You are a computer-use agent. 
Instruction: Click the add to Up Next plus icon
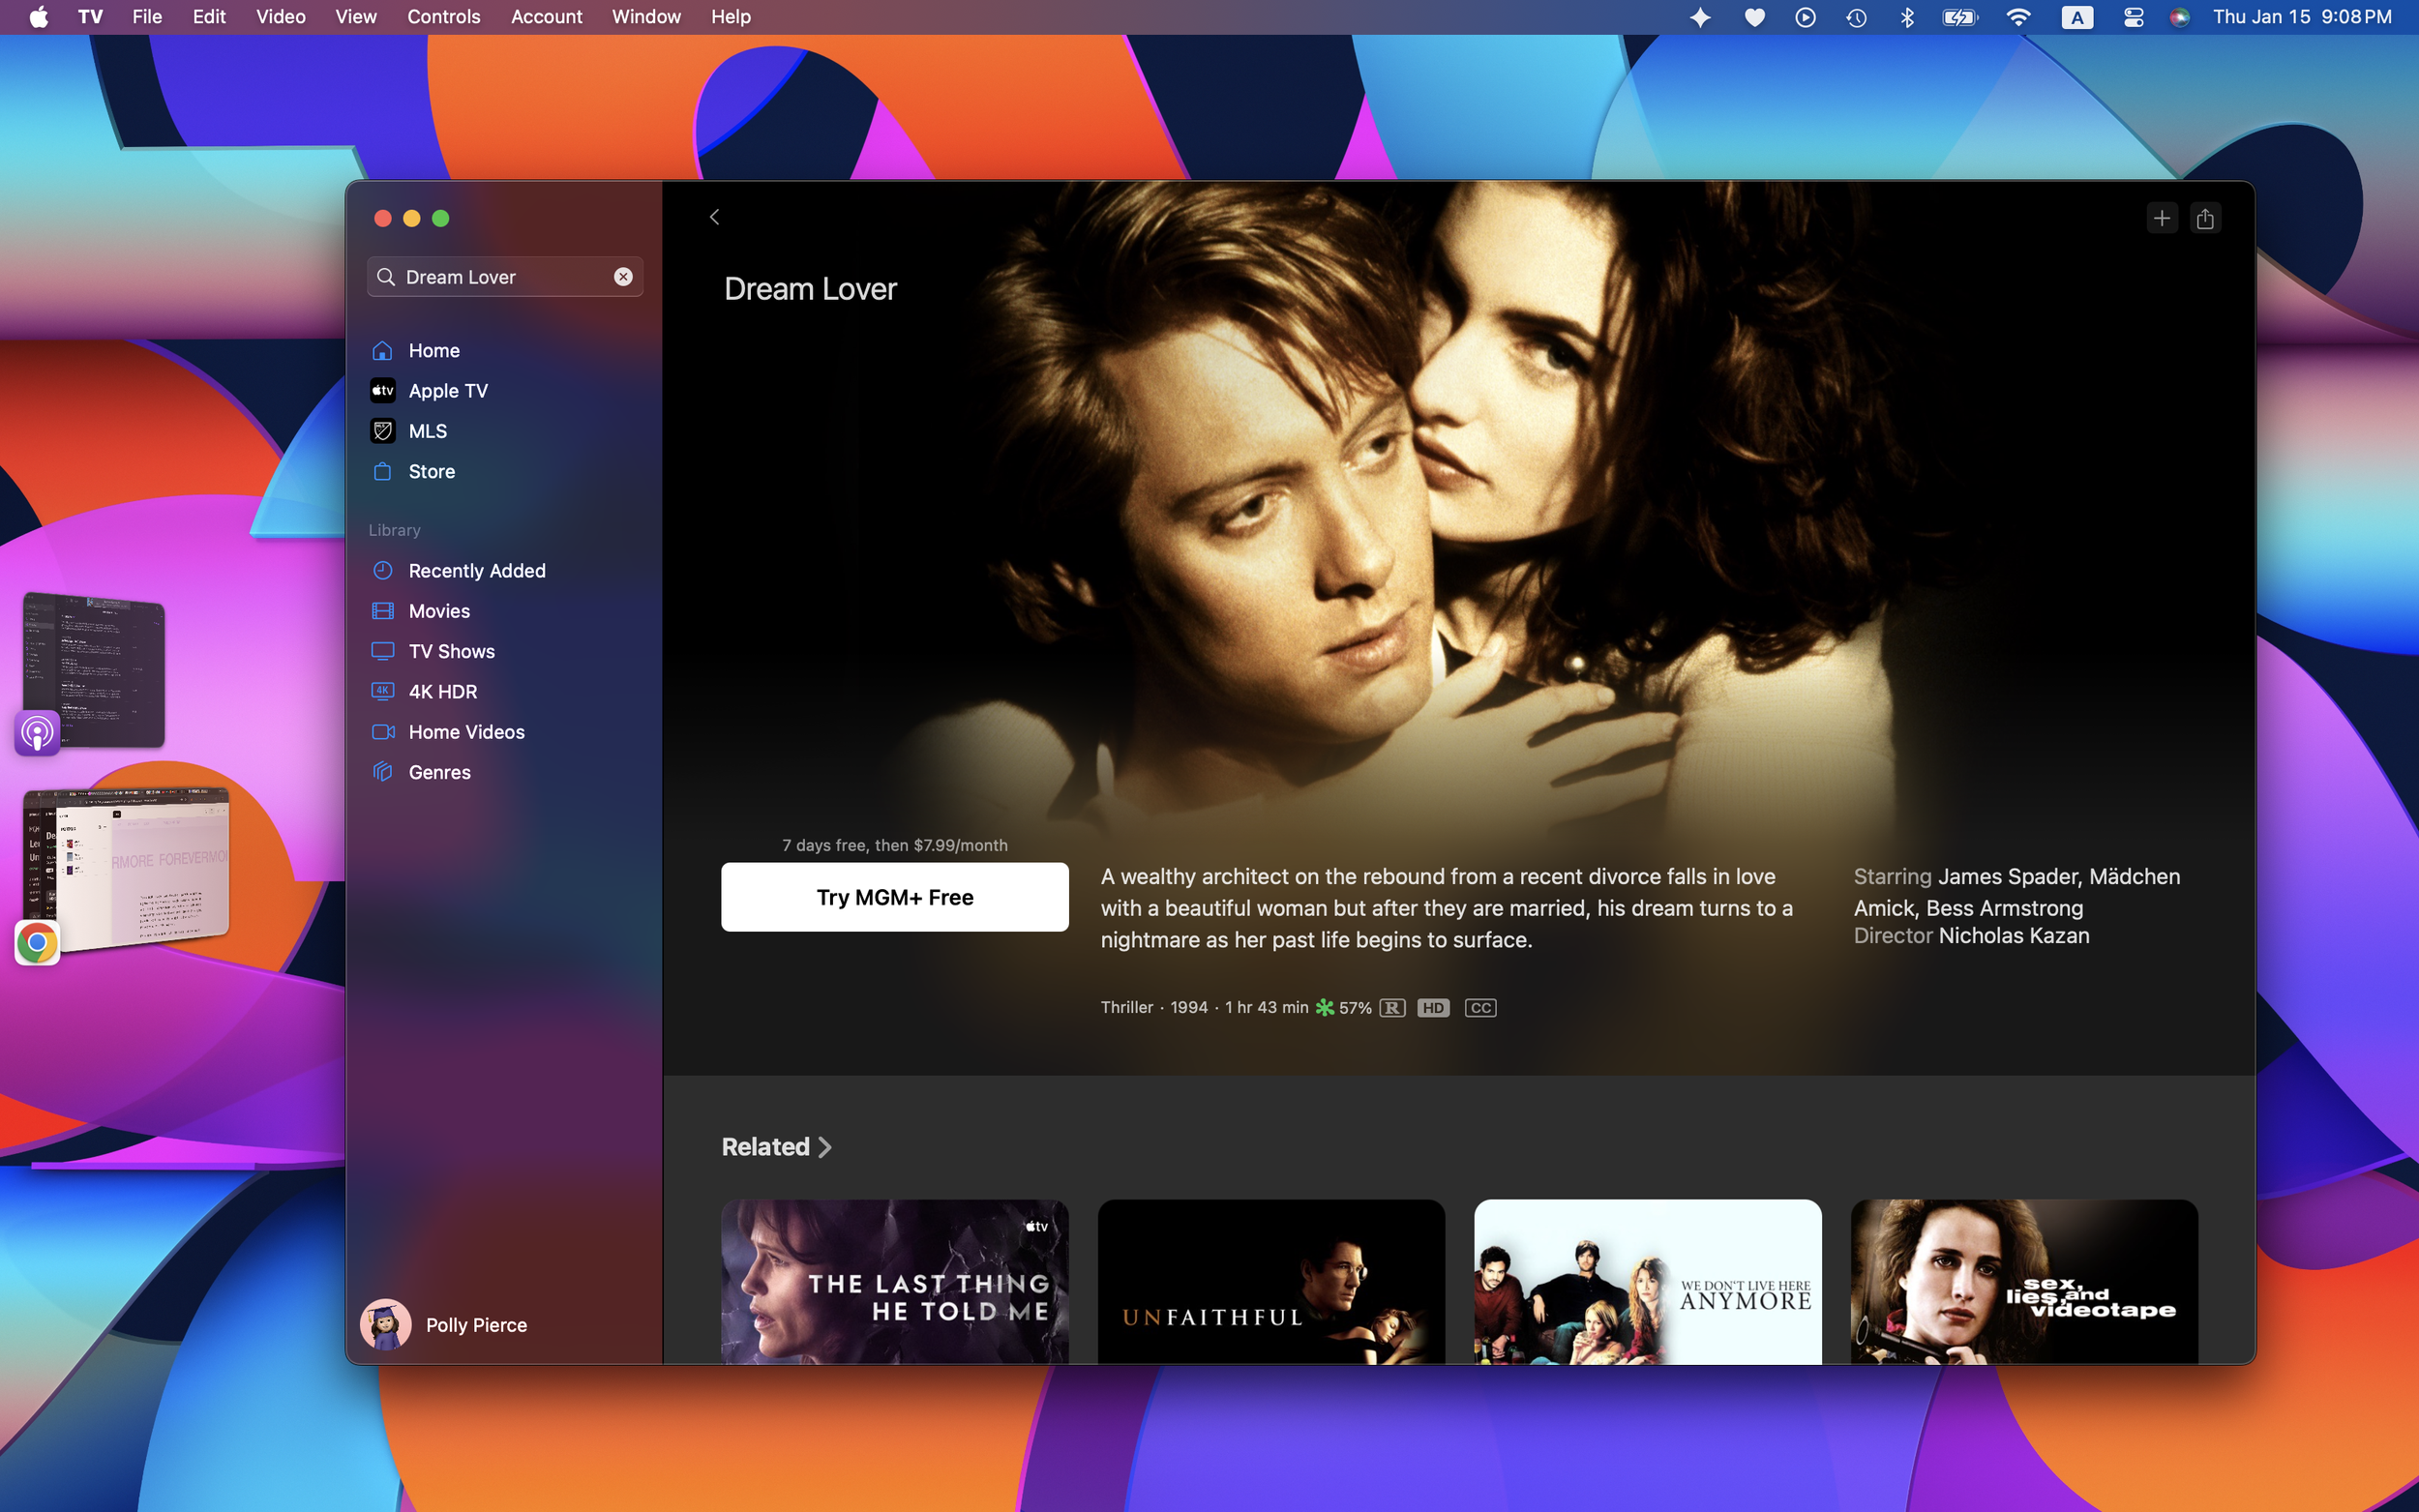2161,218
